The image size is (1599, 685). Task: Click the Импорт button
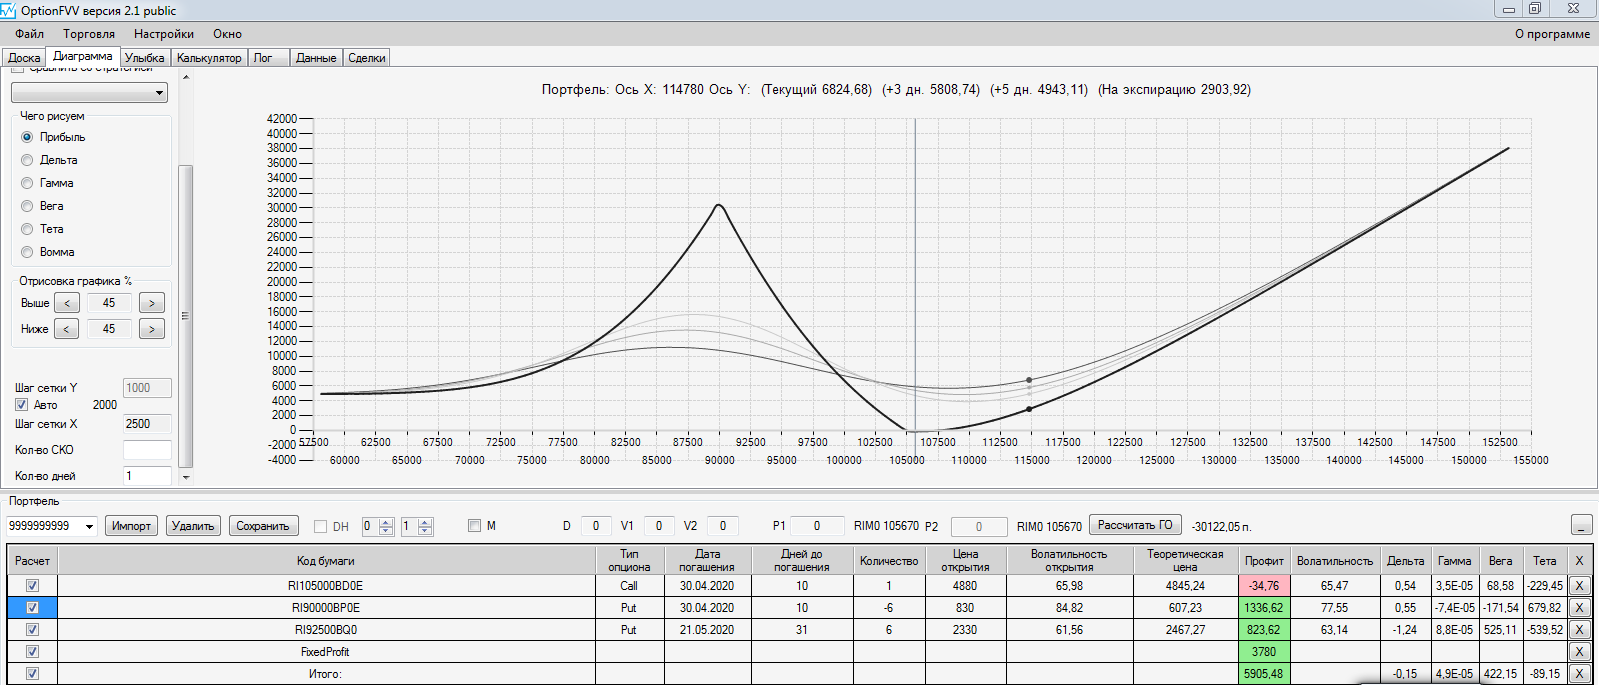click(x=131, y=526)
